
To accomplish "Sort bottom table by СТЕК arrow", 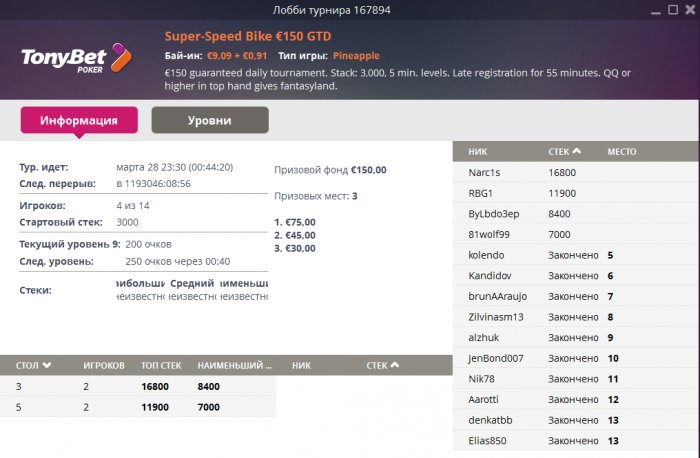I will tap(395, 365).
